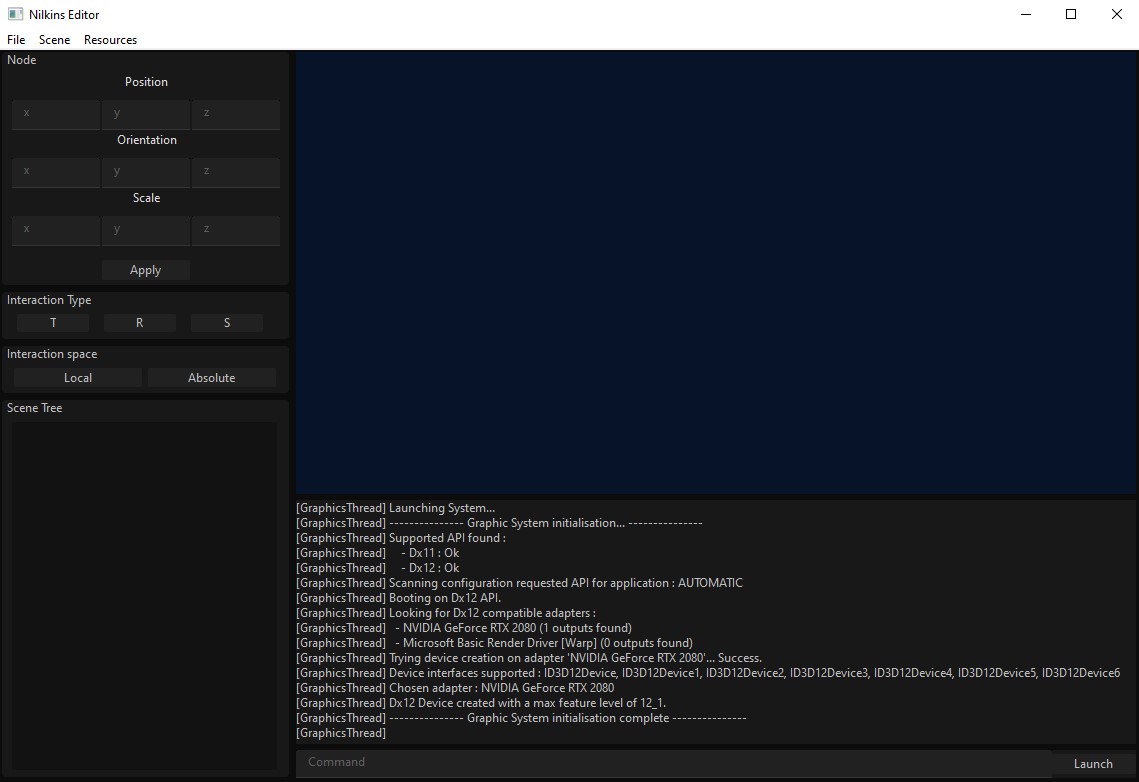The image size is (1139, 782).
Task: Switch interaction space to Local
Action: click(78, 378)
